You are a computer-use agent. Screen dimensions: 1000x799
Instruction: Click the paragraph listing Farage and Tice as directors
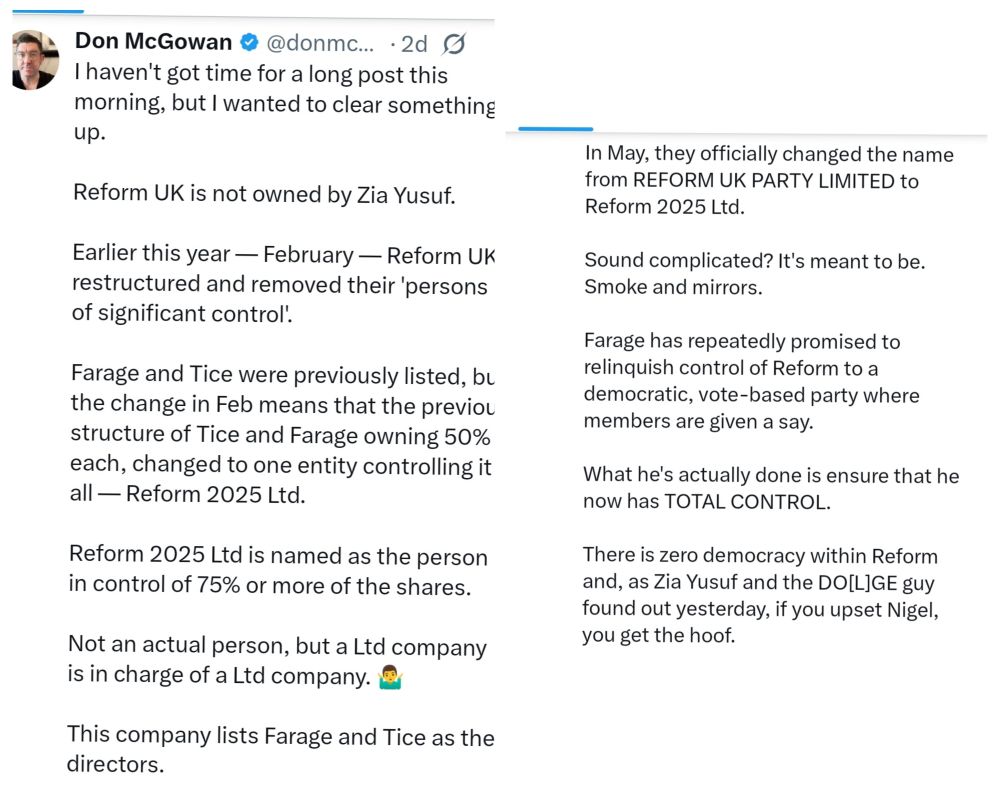(x=281, y=749)
